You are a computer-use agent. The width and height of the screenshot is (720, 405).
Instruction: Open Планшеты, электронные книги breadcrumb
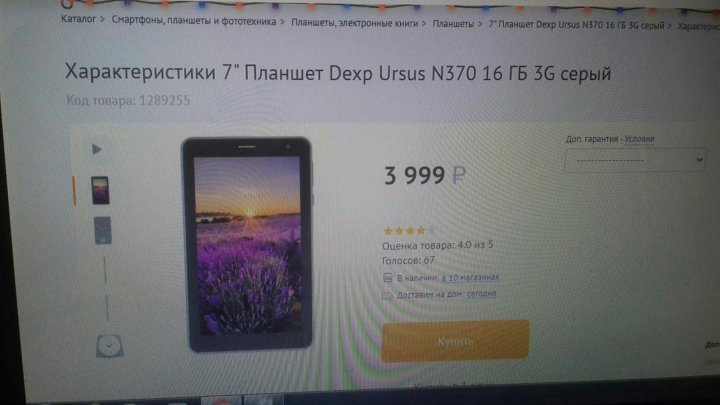click(x=354, y=23)
